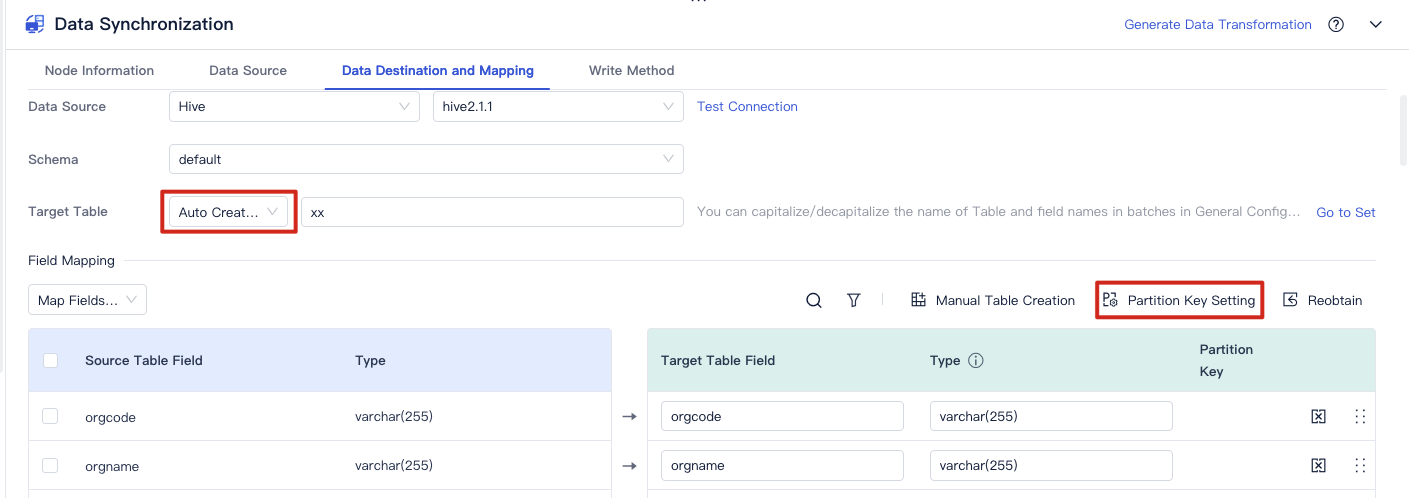Delete the orgname field mapping row

coord(1319,466)
